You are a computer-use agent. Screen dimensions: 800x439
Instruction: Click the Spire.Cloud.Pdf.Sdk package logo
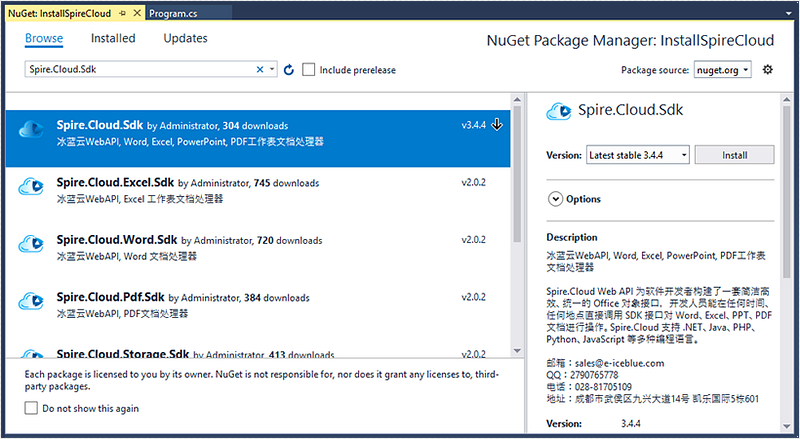pos(31,301)
